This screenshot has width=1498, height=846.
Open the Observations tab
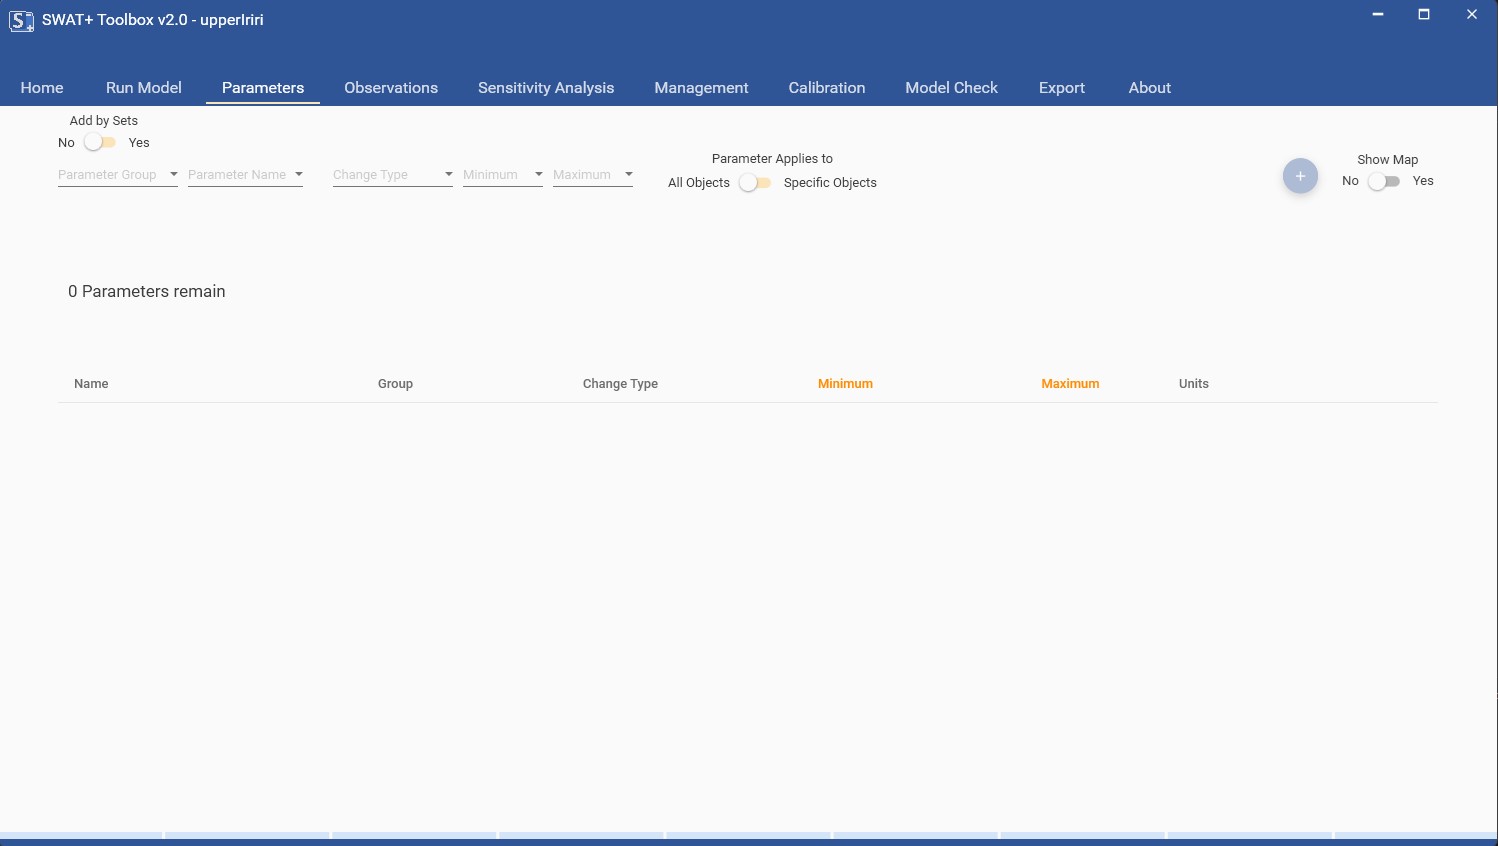[391, 88]
